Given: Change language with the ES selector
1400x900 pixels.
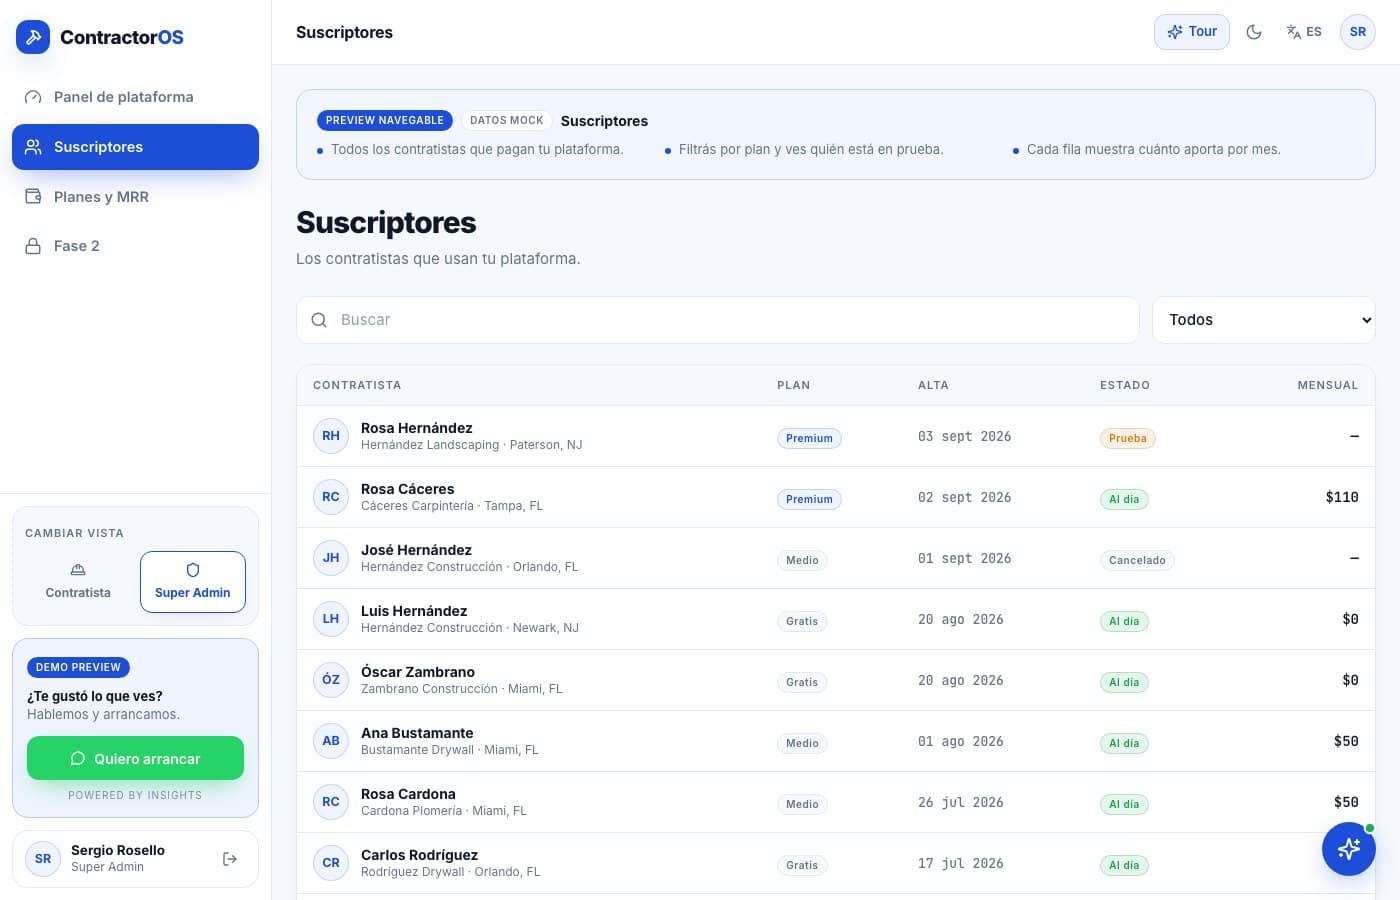Looking at the screenshot, I should (x=1304, y=32).
